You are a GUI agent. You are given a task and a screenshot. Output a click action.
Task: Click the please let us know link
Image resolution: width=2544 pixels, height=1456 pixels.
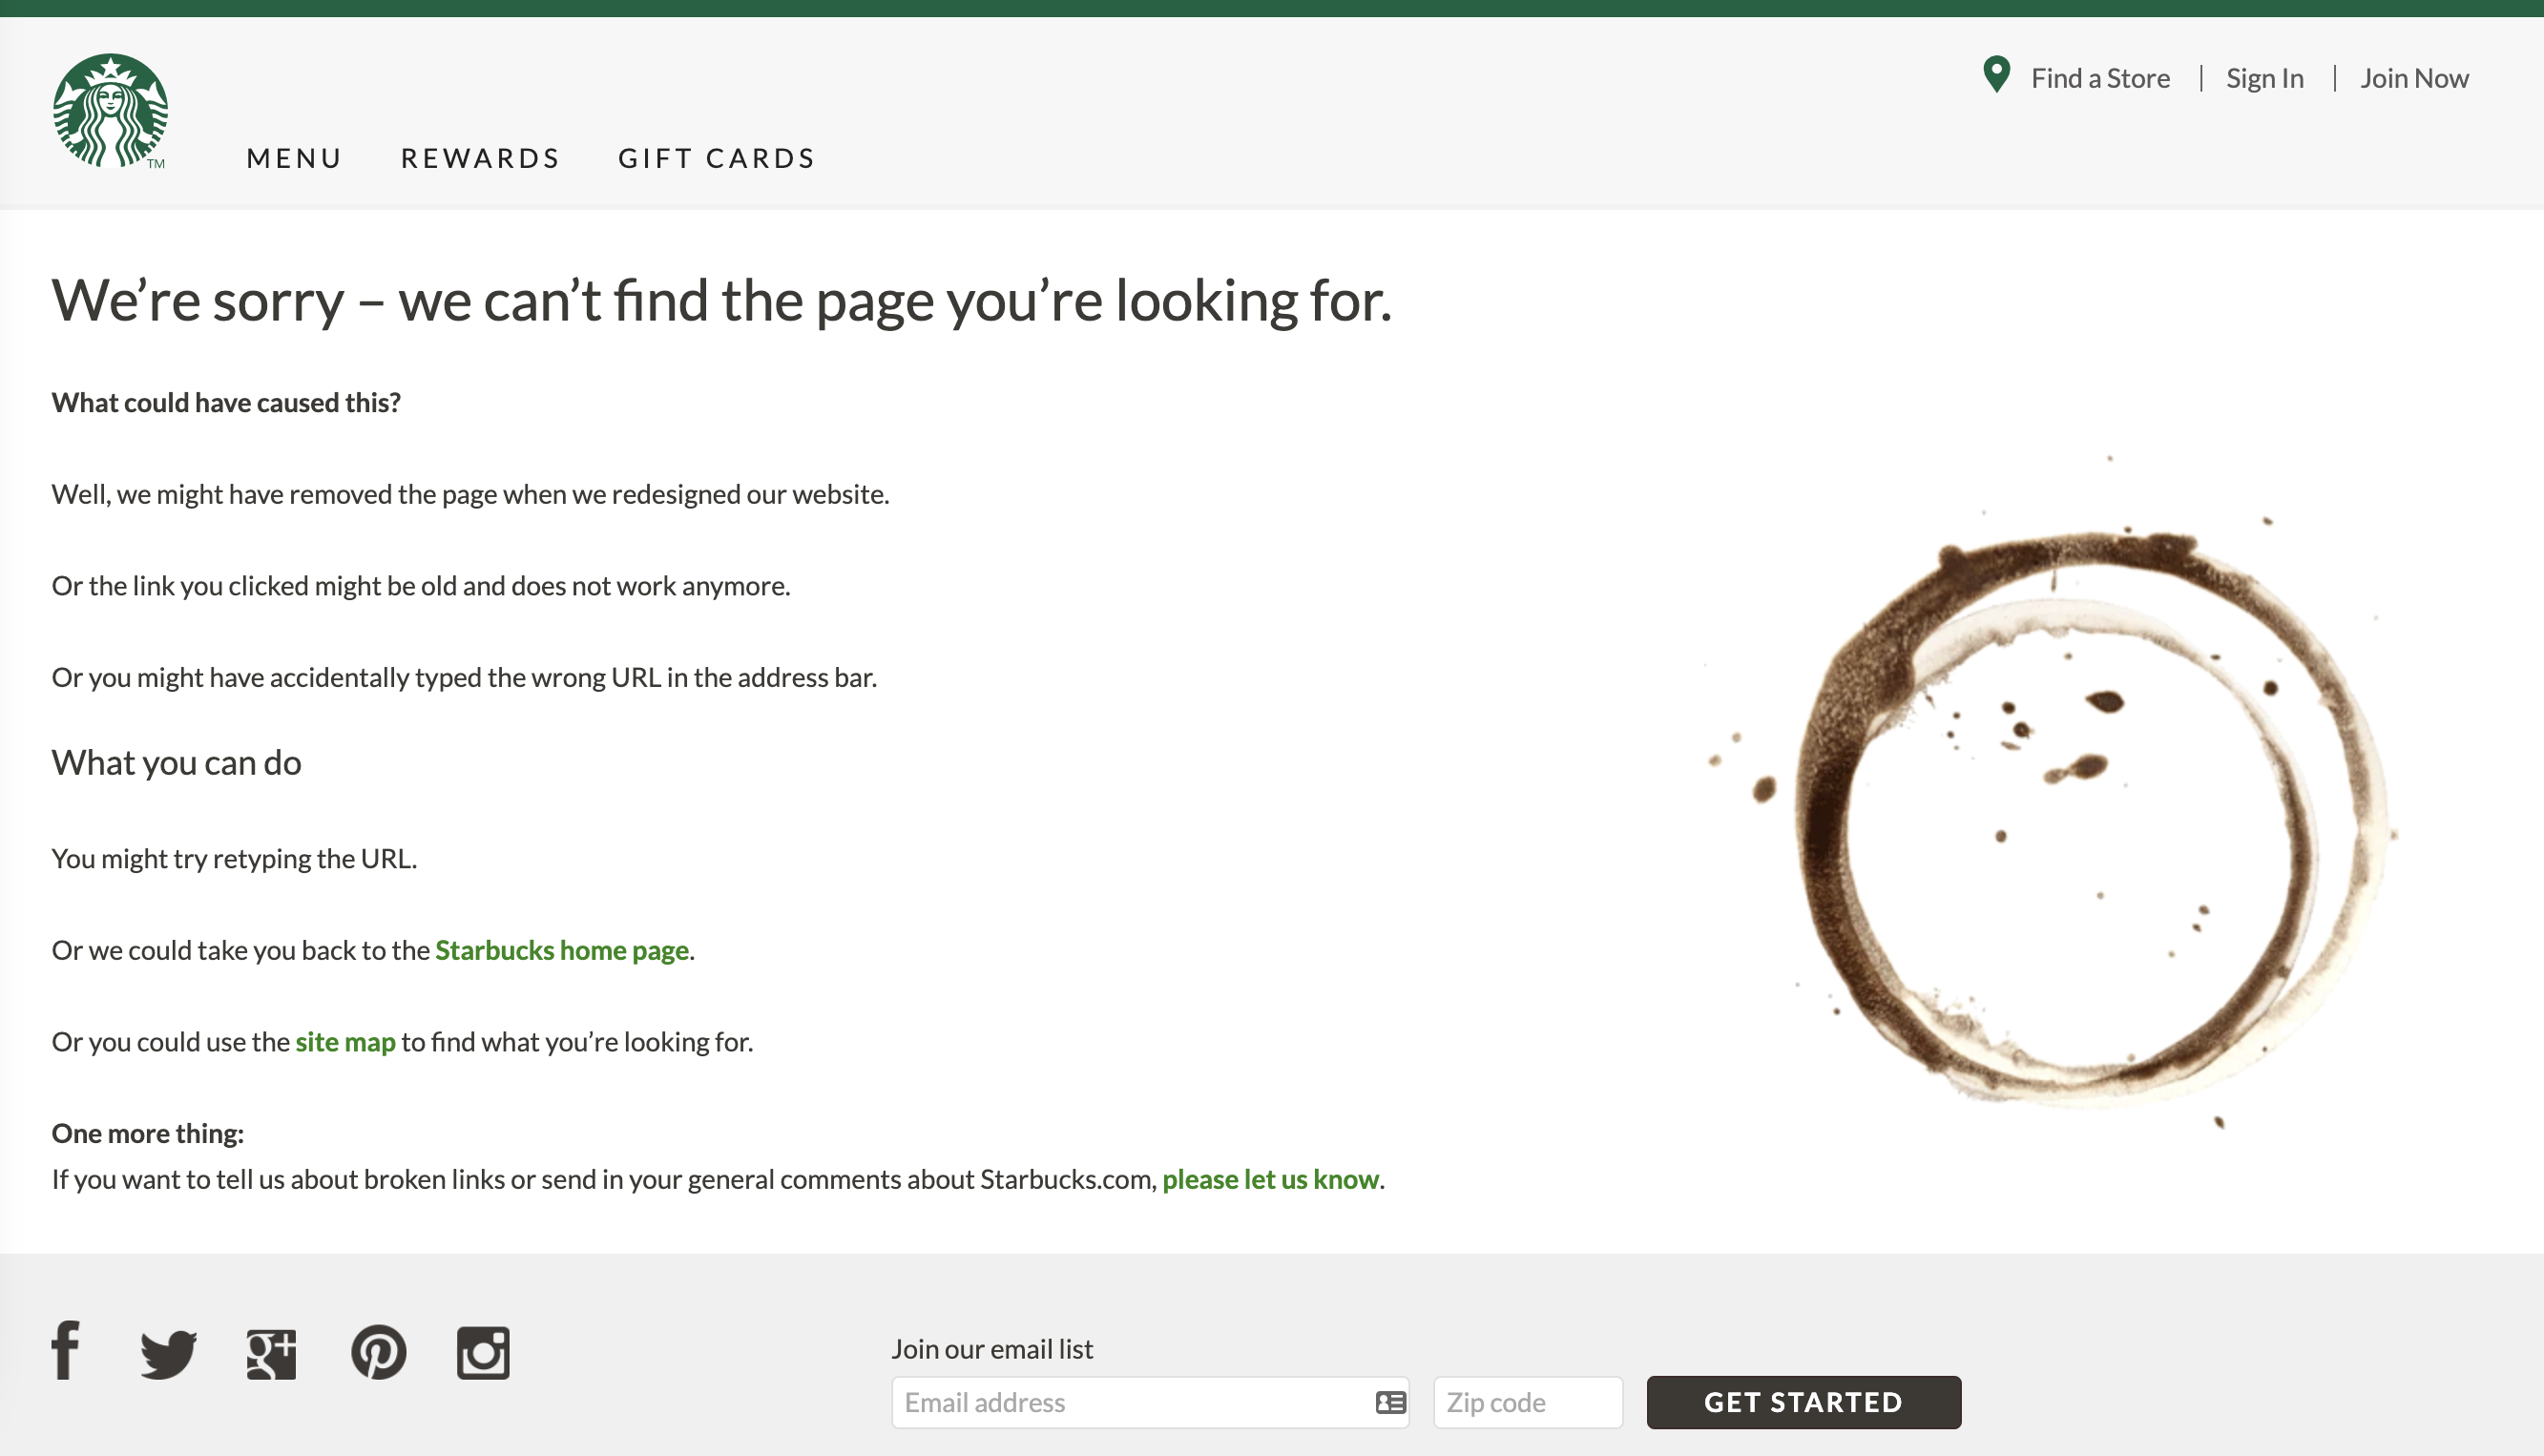pyautogui.click(x=1270, y=1179)
